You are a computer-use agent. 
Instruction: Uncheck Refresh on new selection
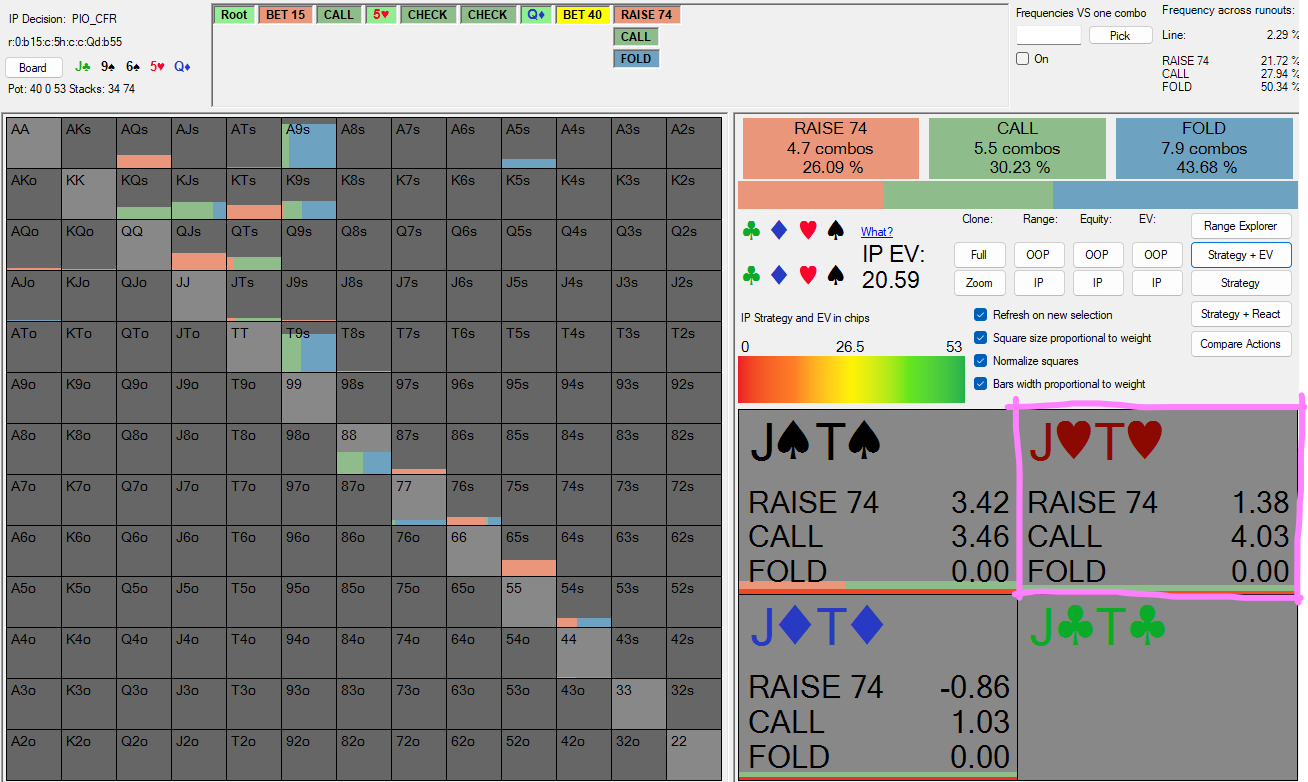[x=980, y=315]
